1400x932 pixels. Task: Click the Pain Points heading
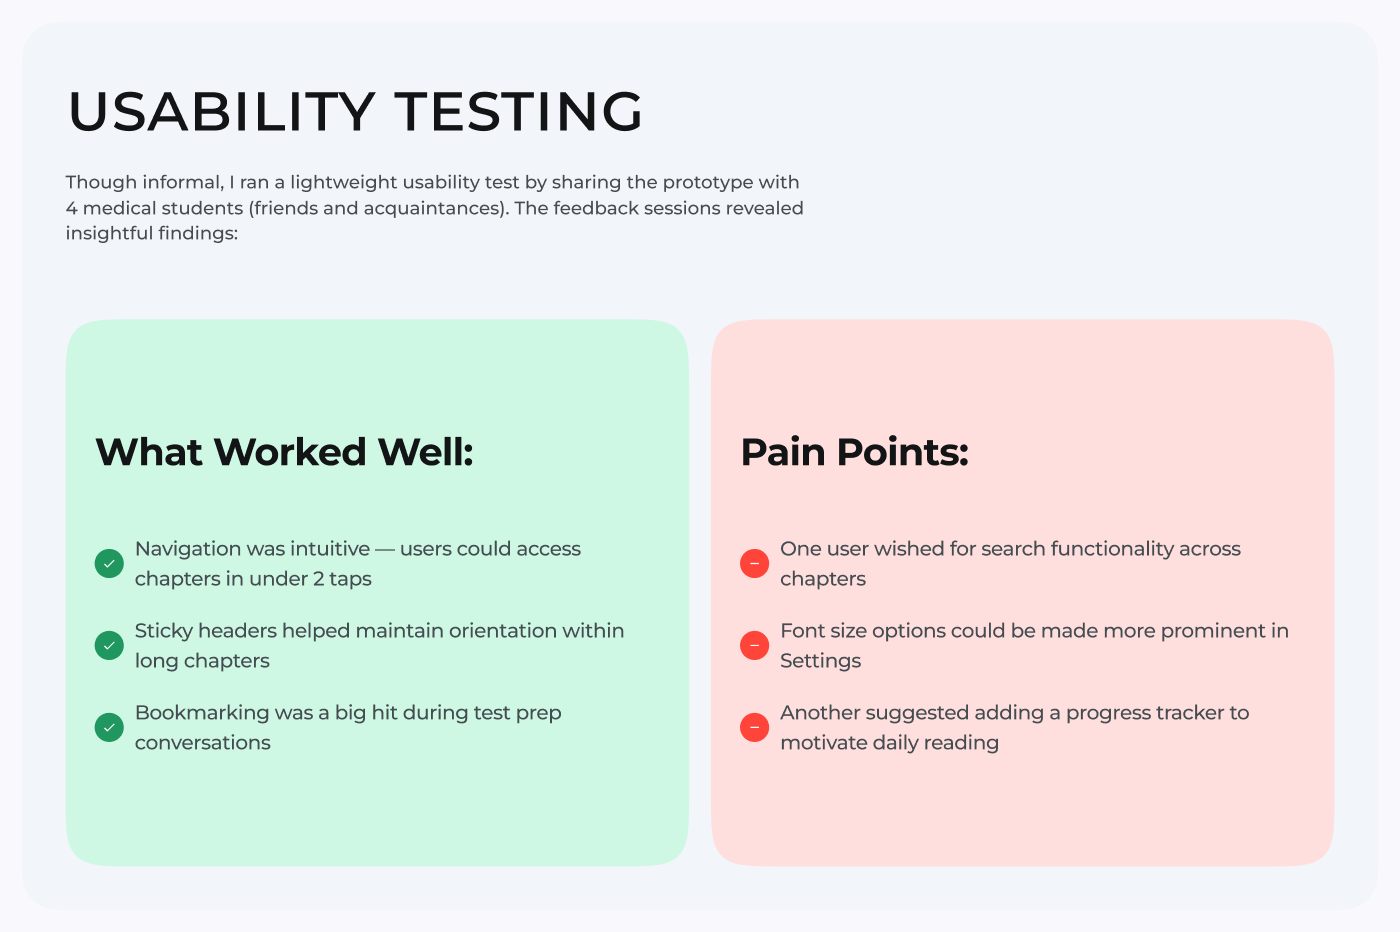854,452
